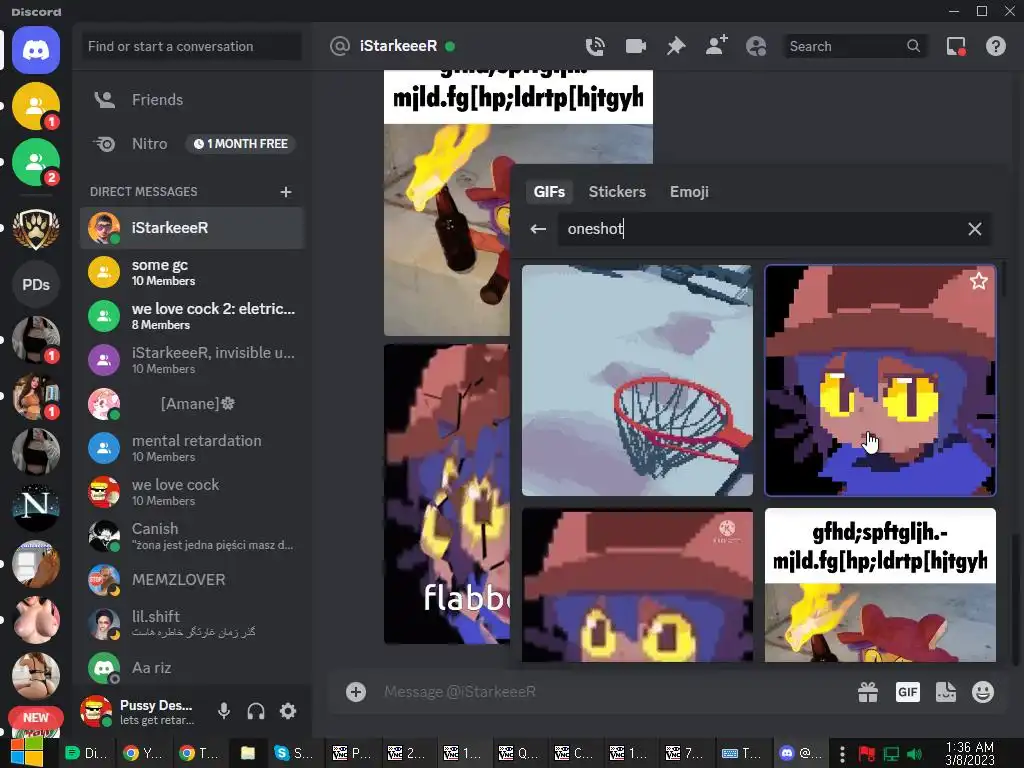Open the we love cock 2 group
The image size is (1024, 768).
pos(192,316)
